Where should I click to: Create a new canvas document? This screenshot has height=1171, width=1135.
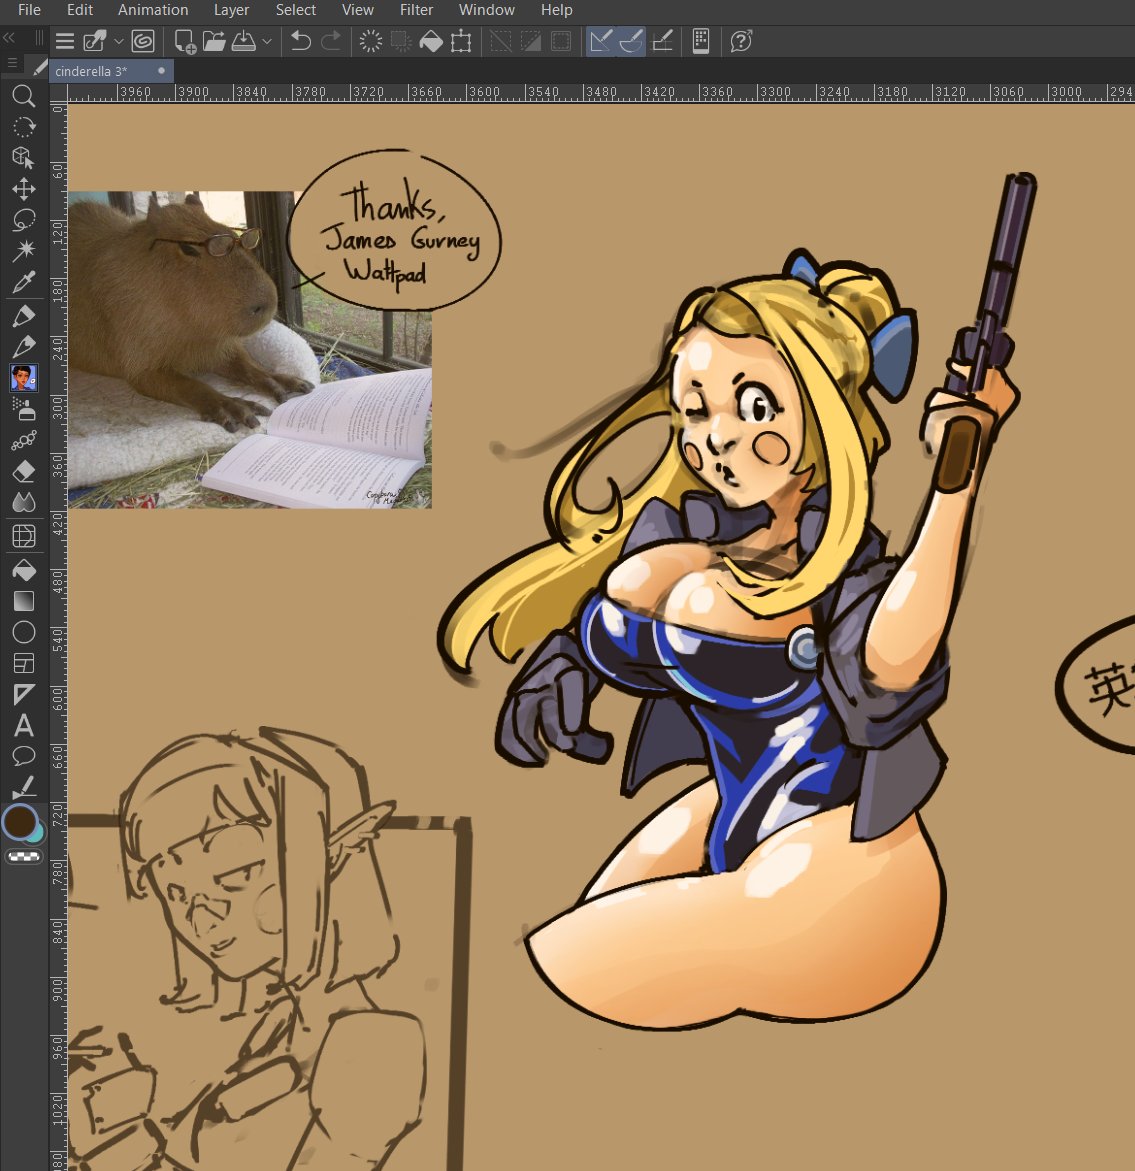184,41
